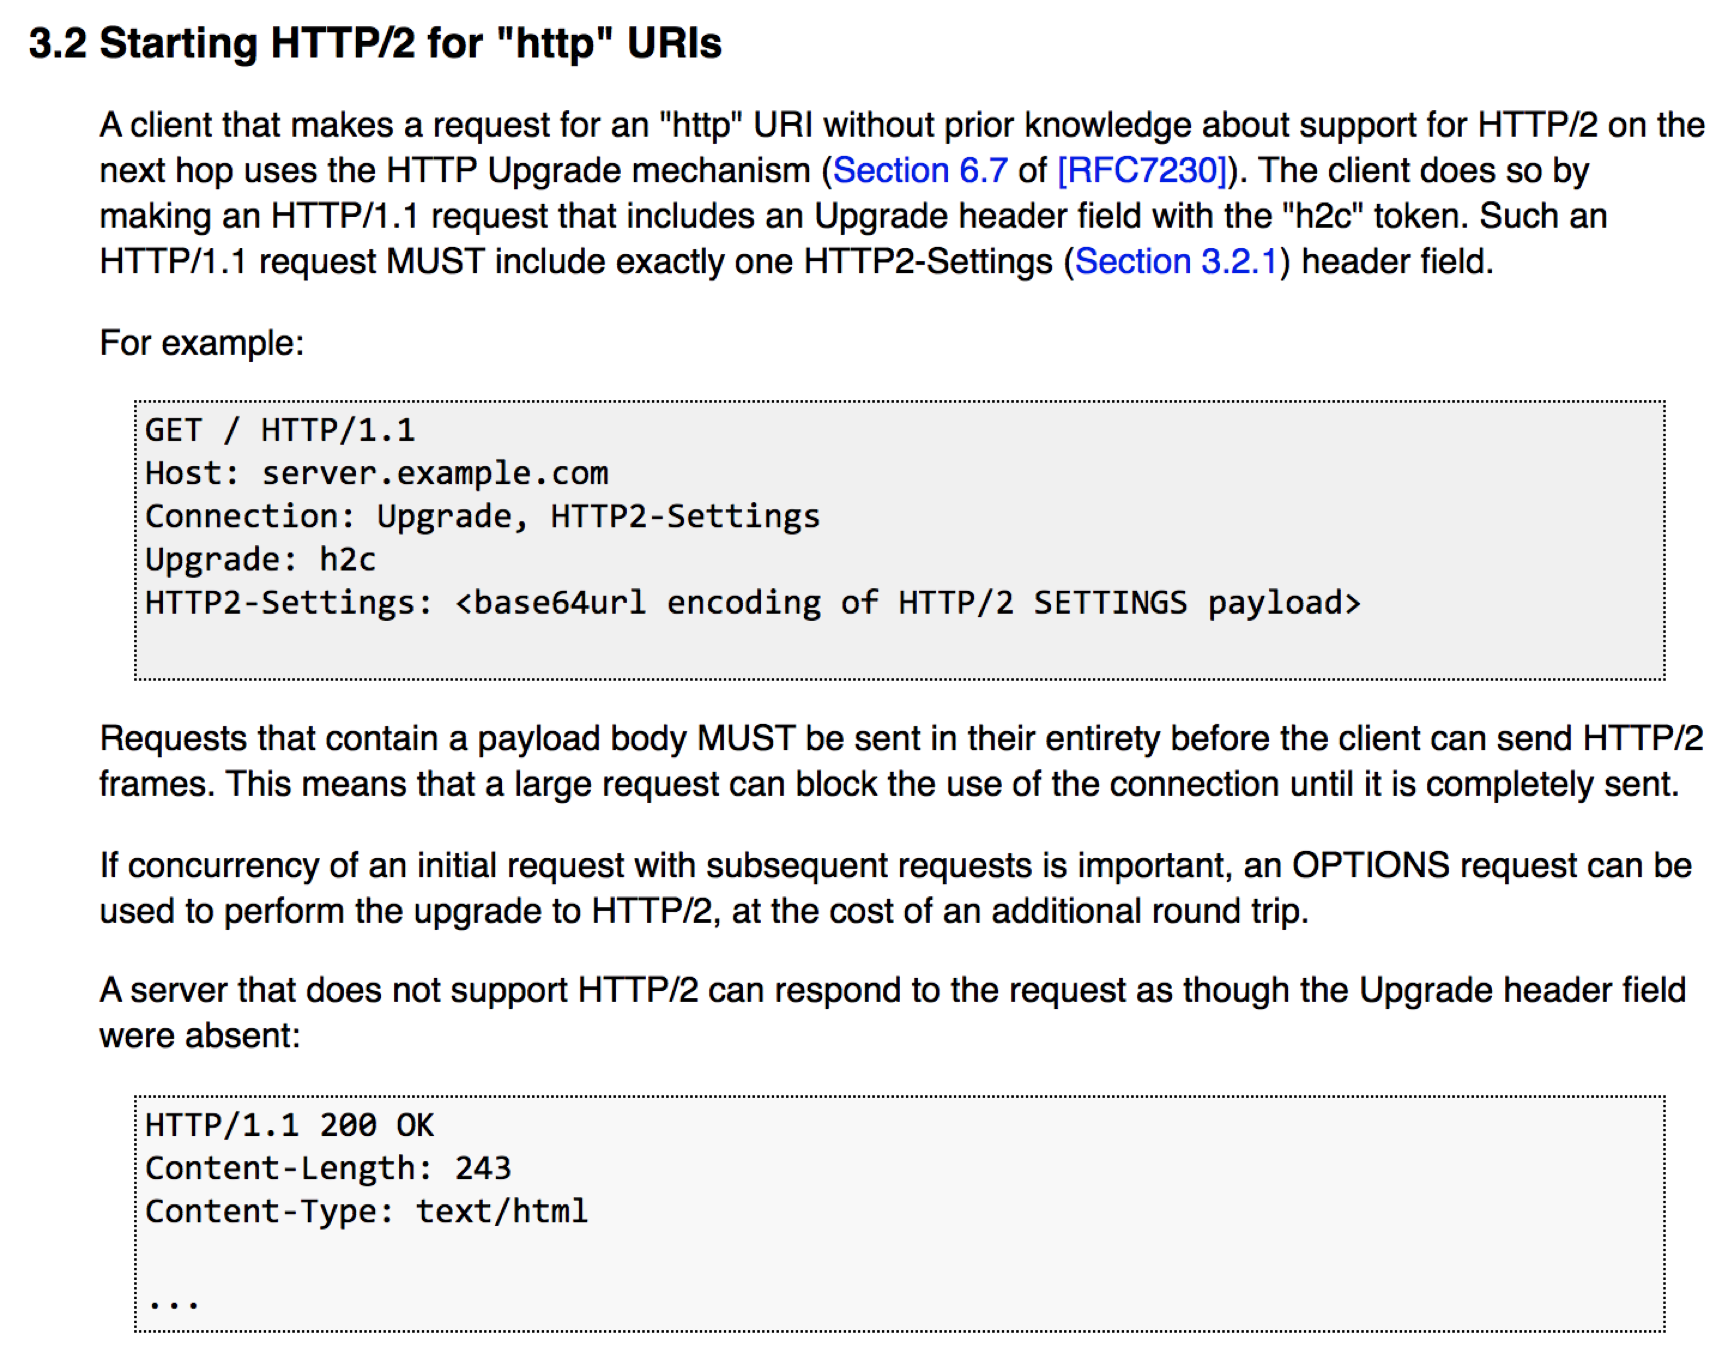Click the GET / HTTP/1.1 code line
The height and width of the screenshot is (1347, 1728).
coord(280,430)
